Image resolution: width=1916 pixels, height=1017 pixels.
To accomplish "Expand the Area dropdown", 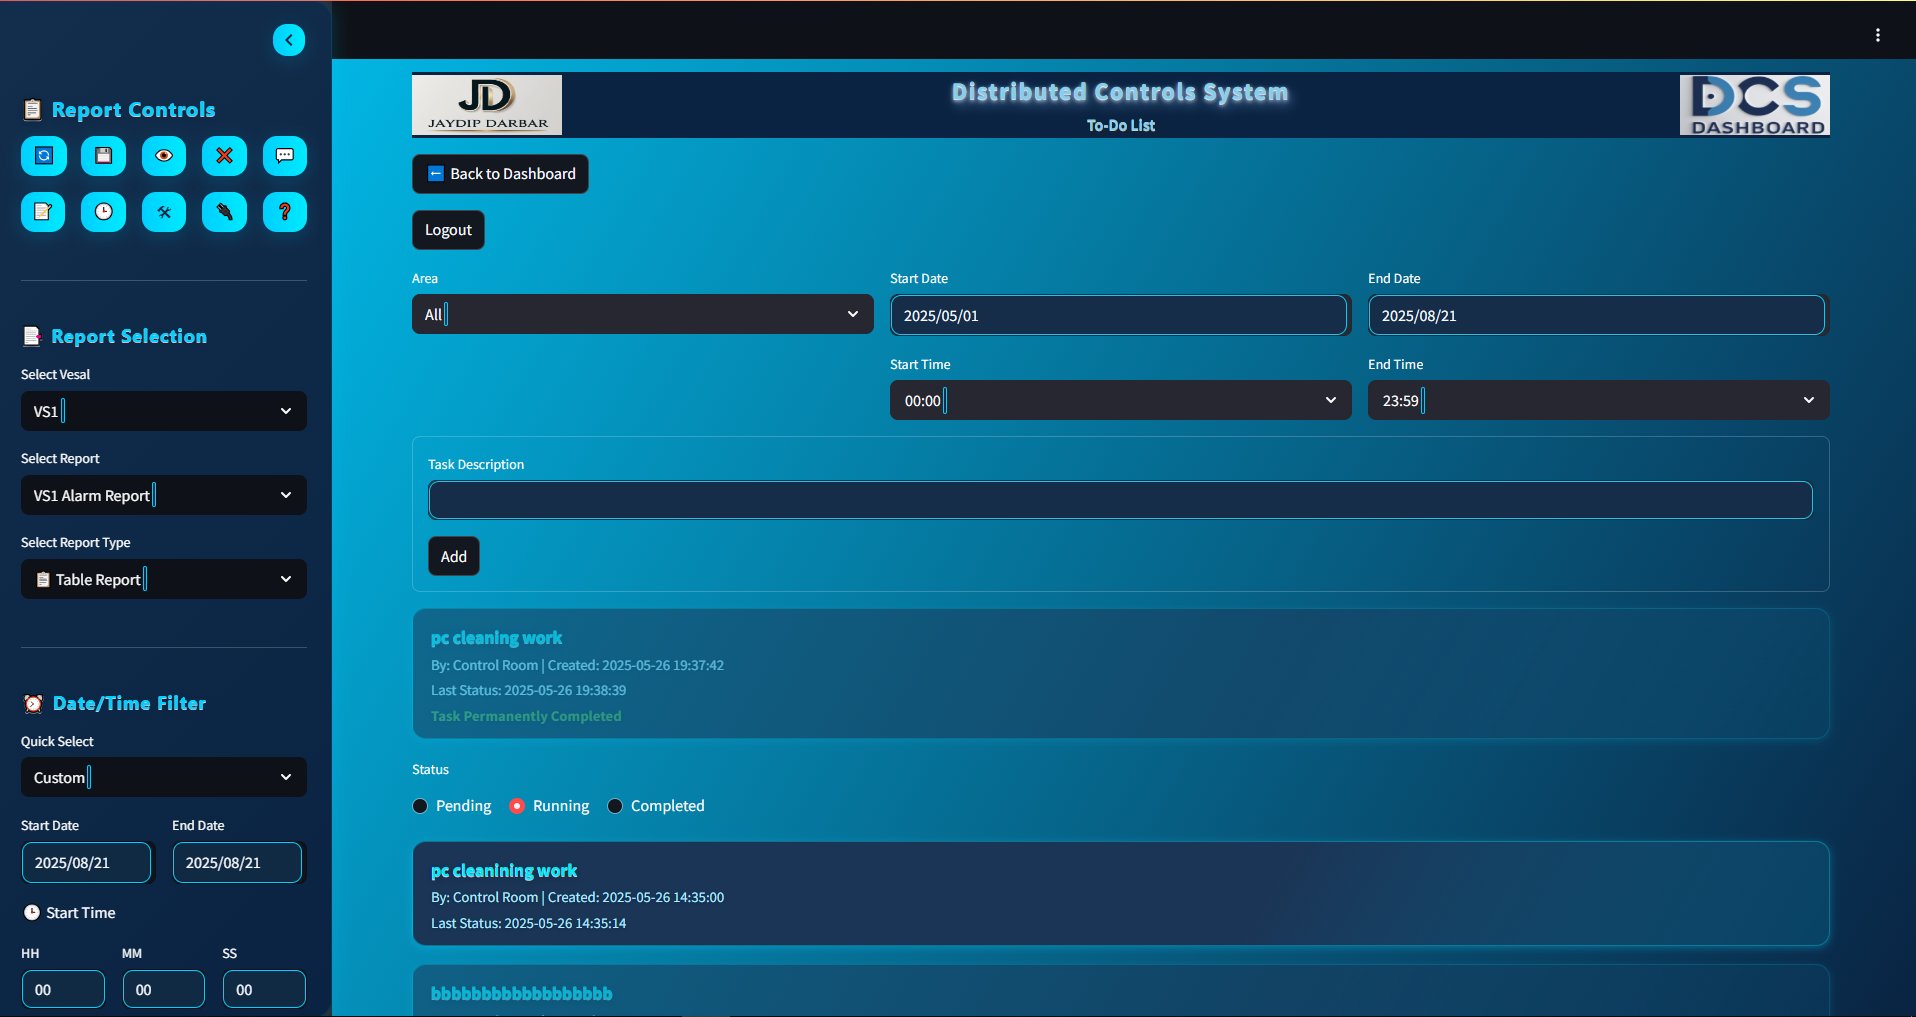I will pyautogui.click(x=642, y=314).
